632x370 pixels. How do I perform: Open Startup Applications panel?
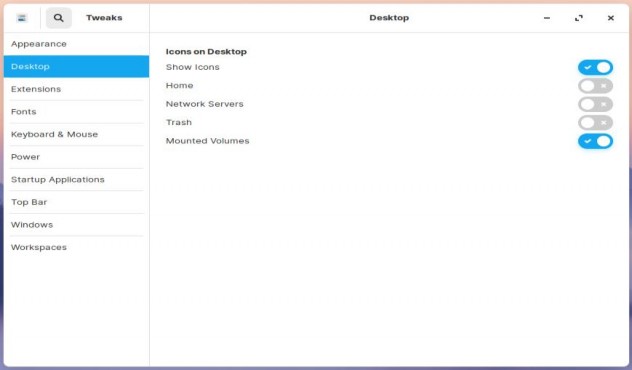77,179
